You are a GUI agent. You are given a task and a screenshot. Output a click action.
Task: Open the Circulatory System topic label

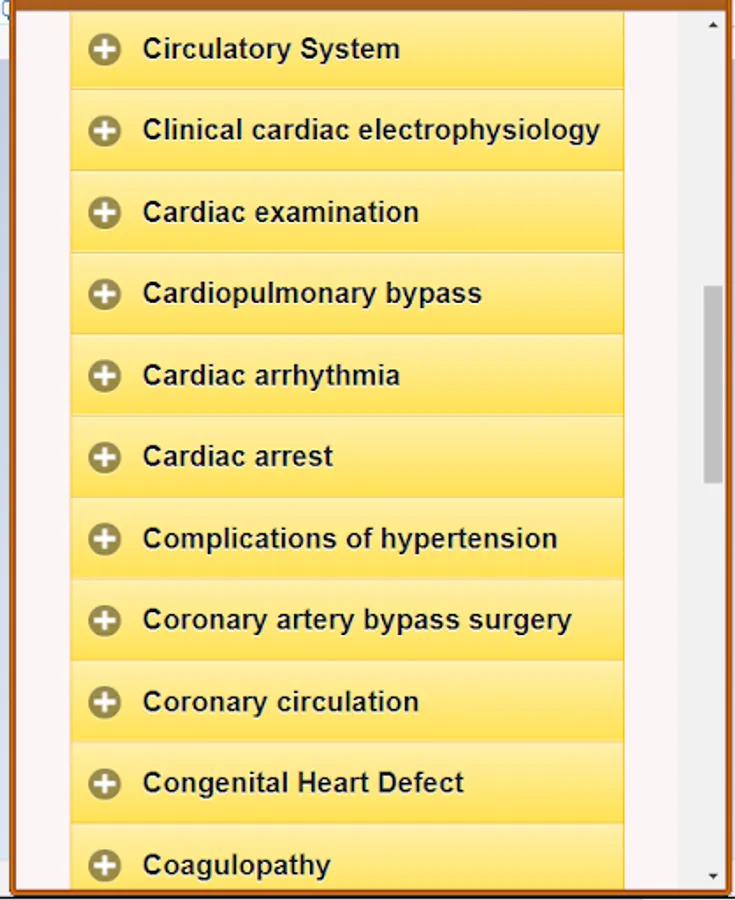coord(271,49)
